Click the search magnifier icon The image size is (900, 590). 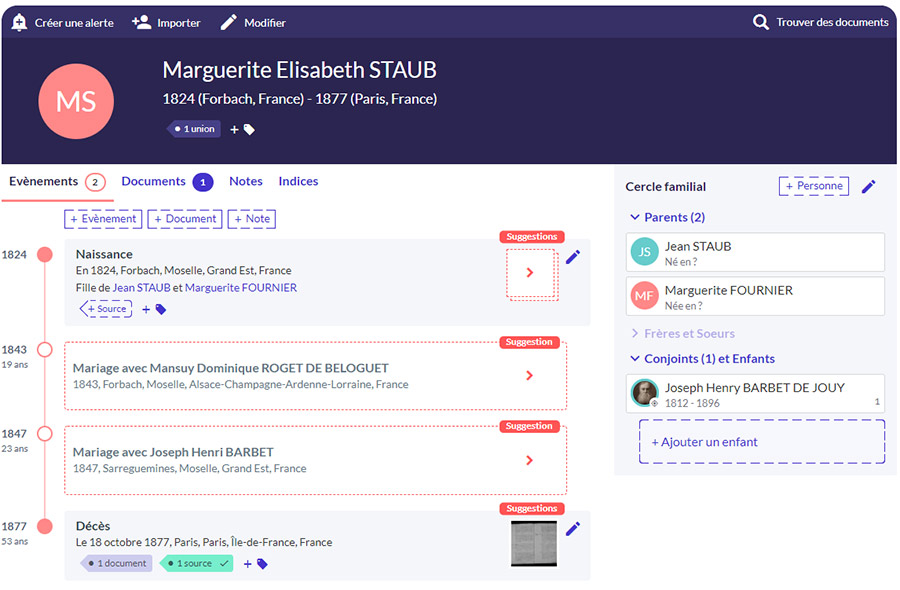(x=761, y=22)
